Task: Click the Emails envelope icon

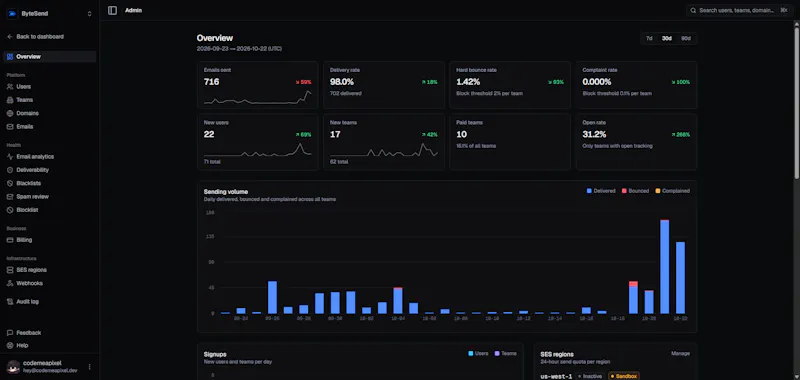Action: click(x=10, y=126)
